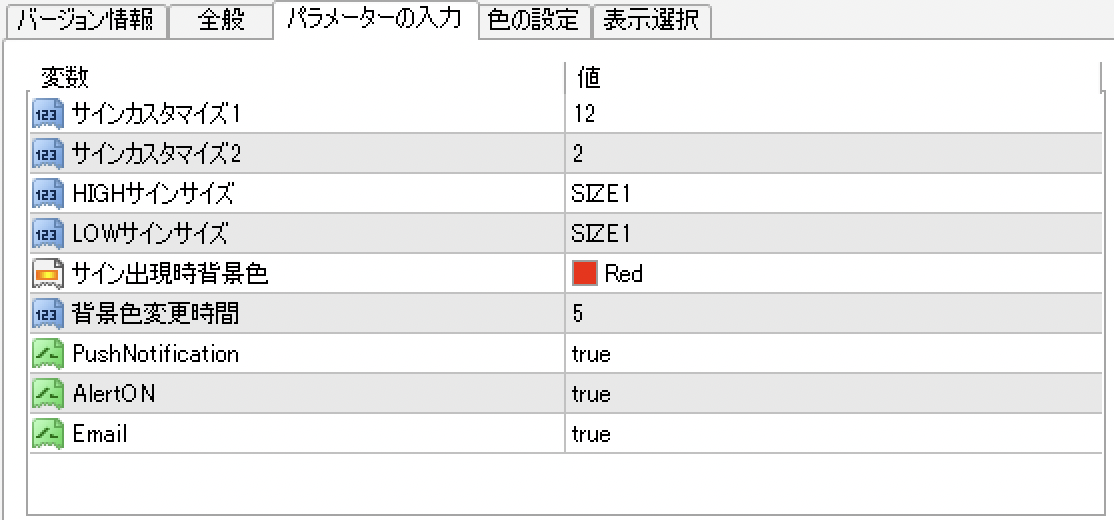Click the icon beside HIGHサインサイズ
The width and height of the screenshot is (1114, 520).
[47, 194]
